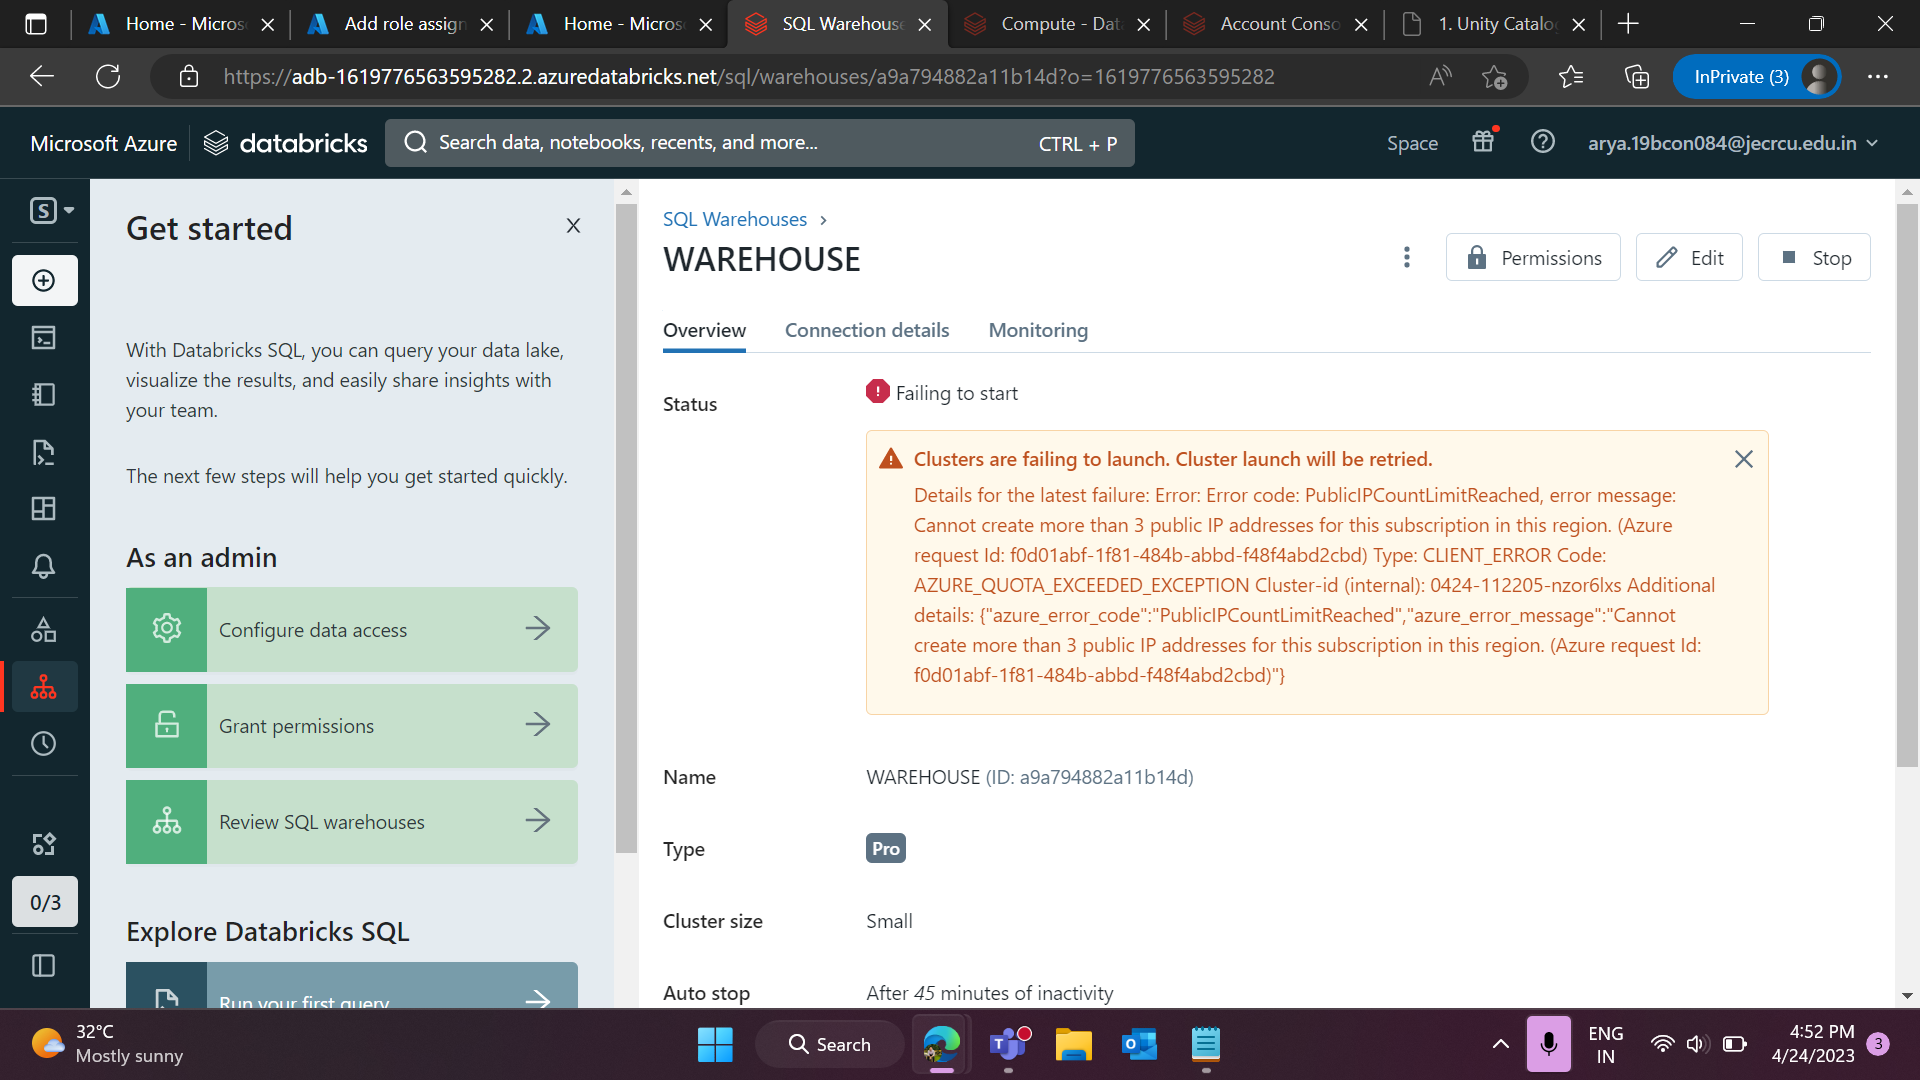This screenshot has width=1920, height=1080.
Task: Collapse sidebar using panel toggle icon
Action: (x=44, y=966)
